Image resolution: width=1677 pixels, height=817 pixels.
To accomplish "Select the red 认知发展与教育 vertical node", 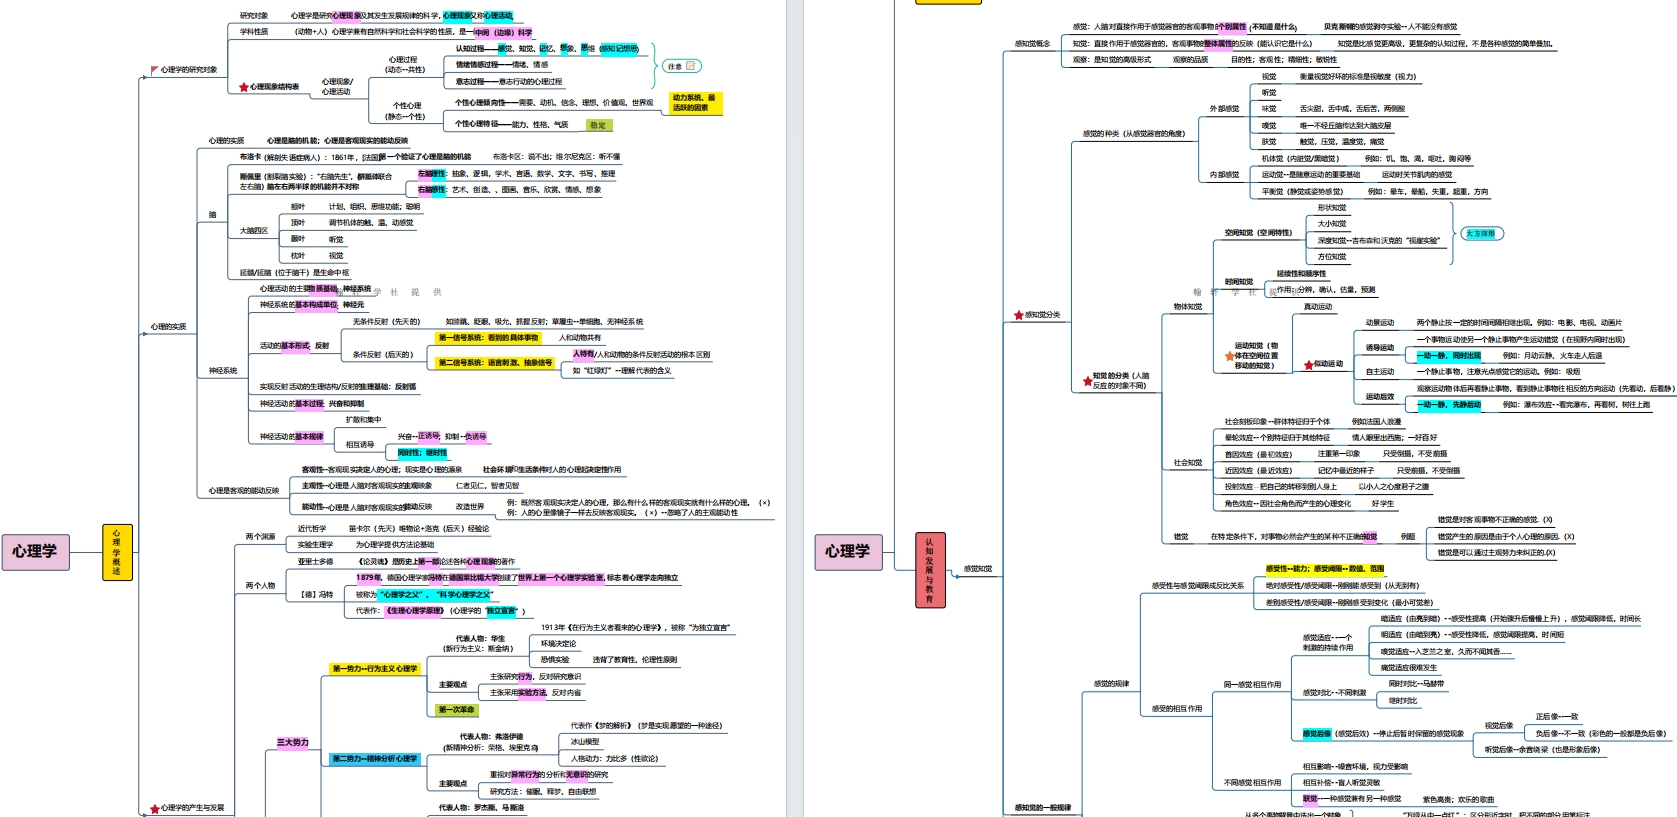I will [x=930, y=570].
